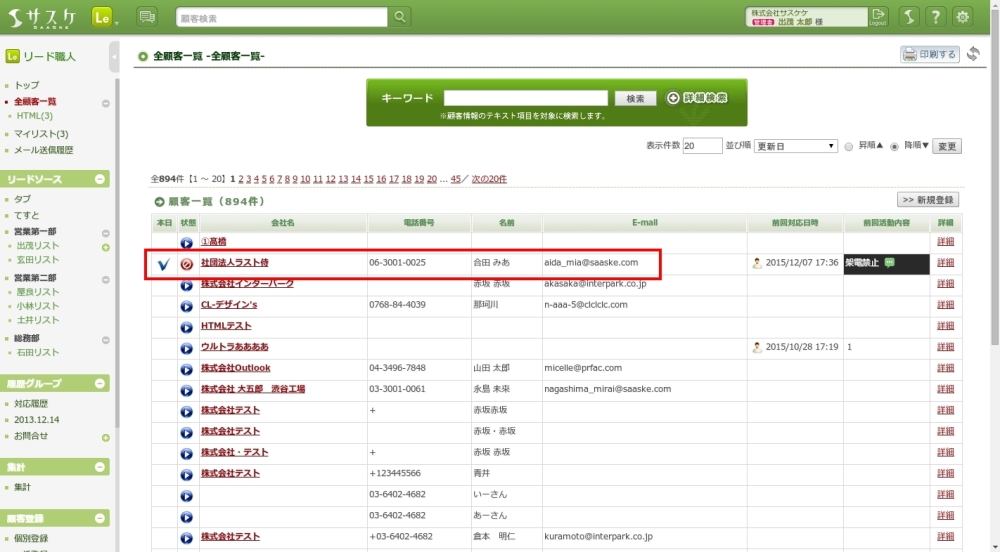Select the 降順 descending radio button
This screenshot has height=552, width=1000.
pos(894,146)
